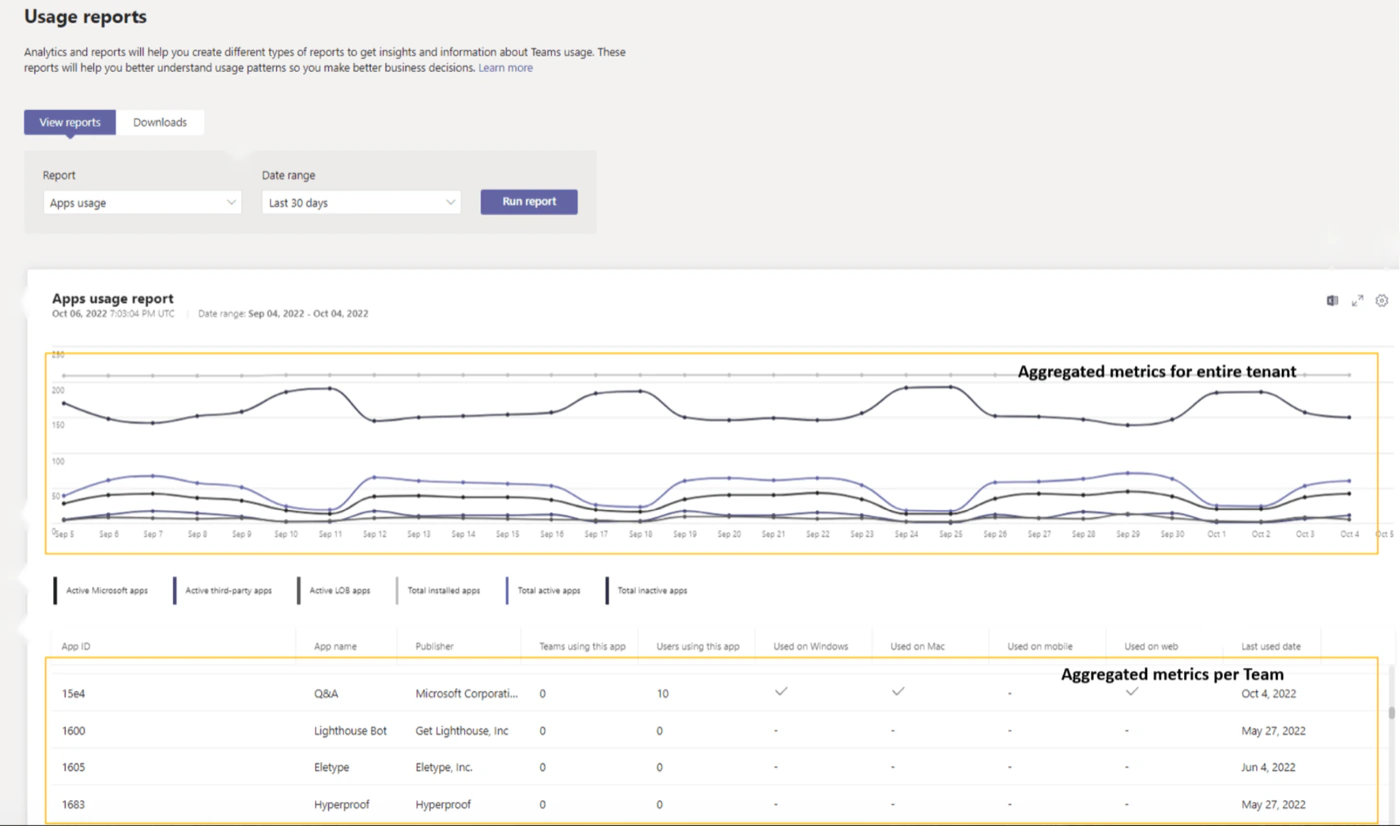
Task: Select Eletype, Inc. publisher cell
Action: point(444,768)
